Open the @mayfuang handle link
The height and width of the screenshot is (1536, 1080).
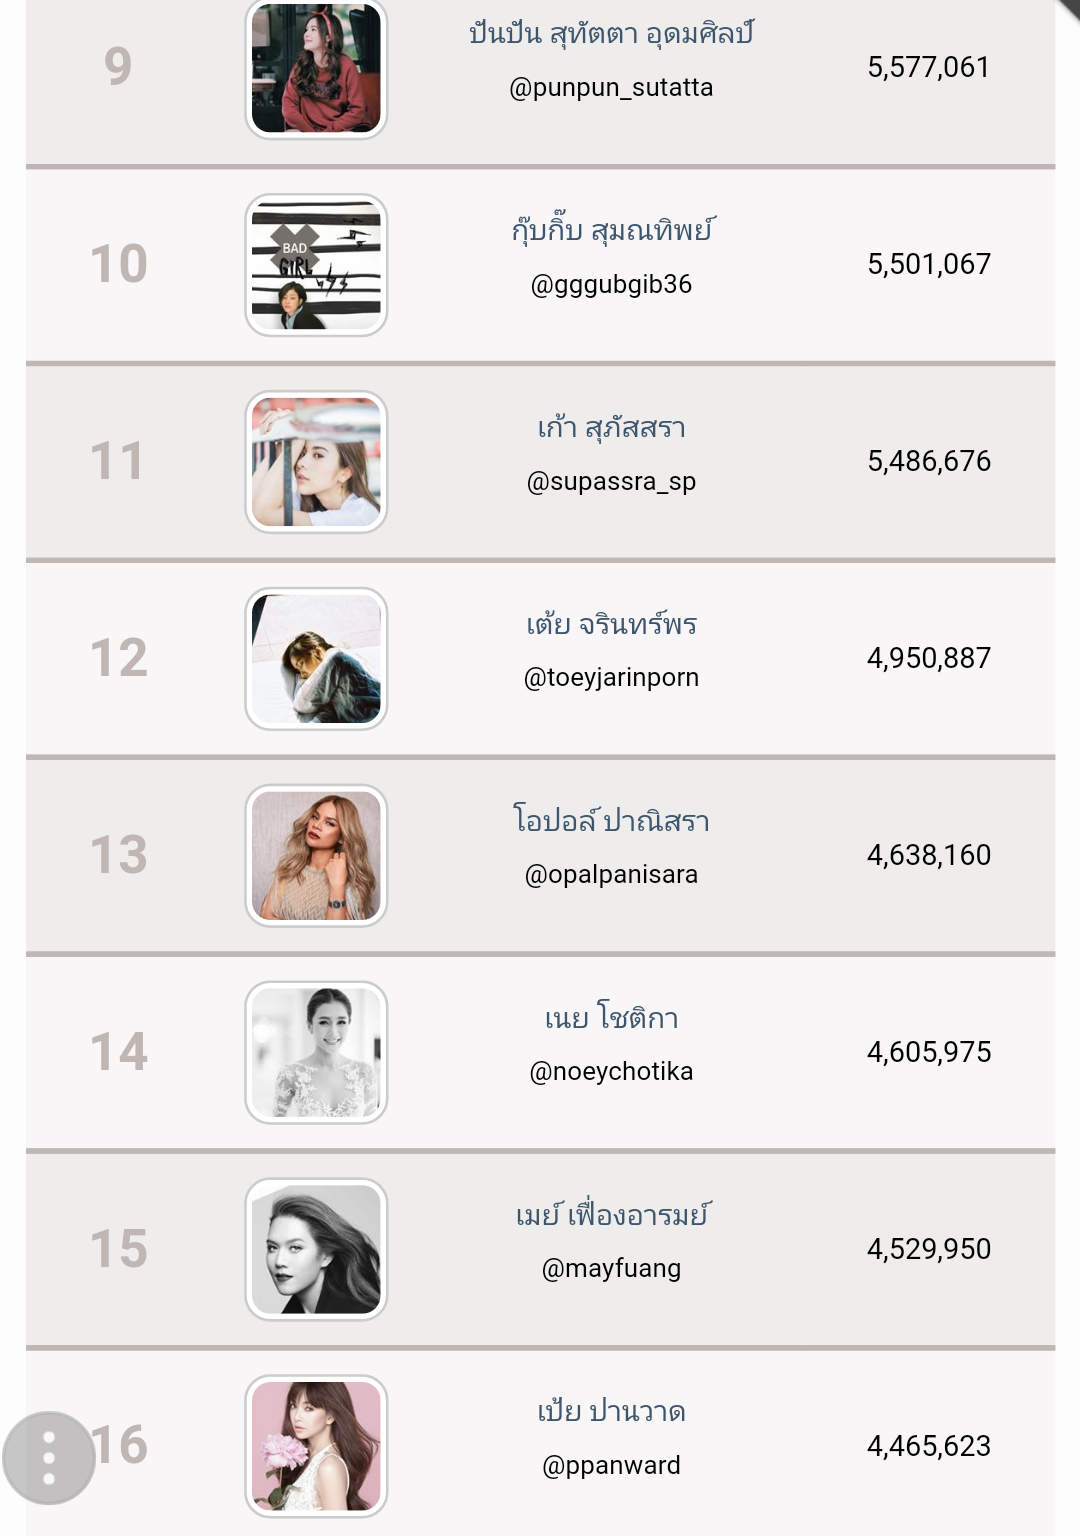coord(611,1269)
